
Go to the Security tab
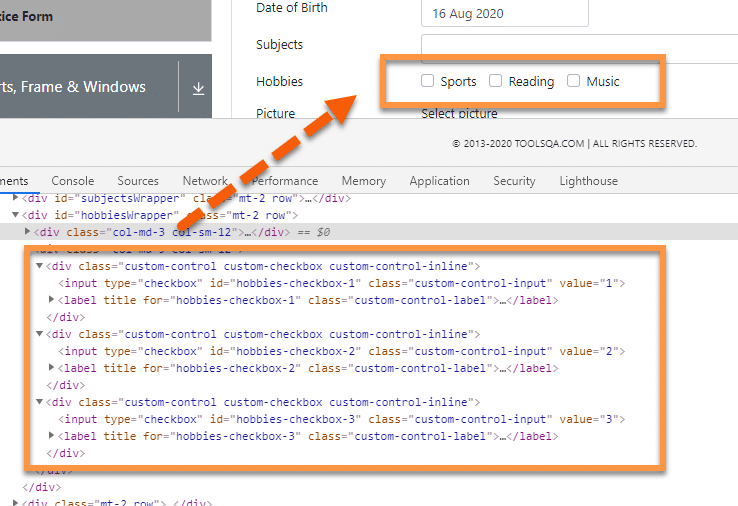[x=514, y=181]
